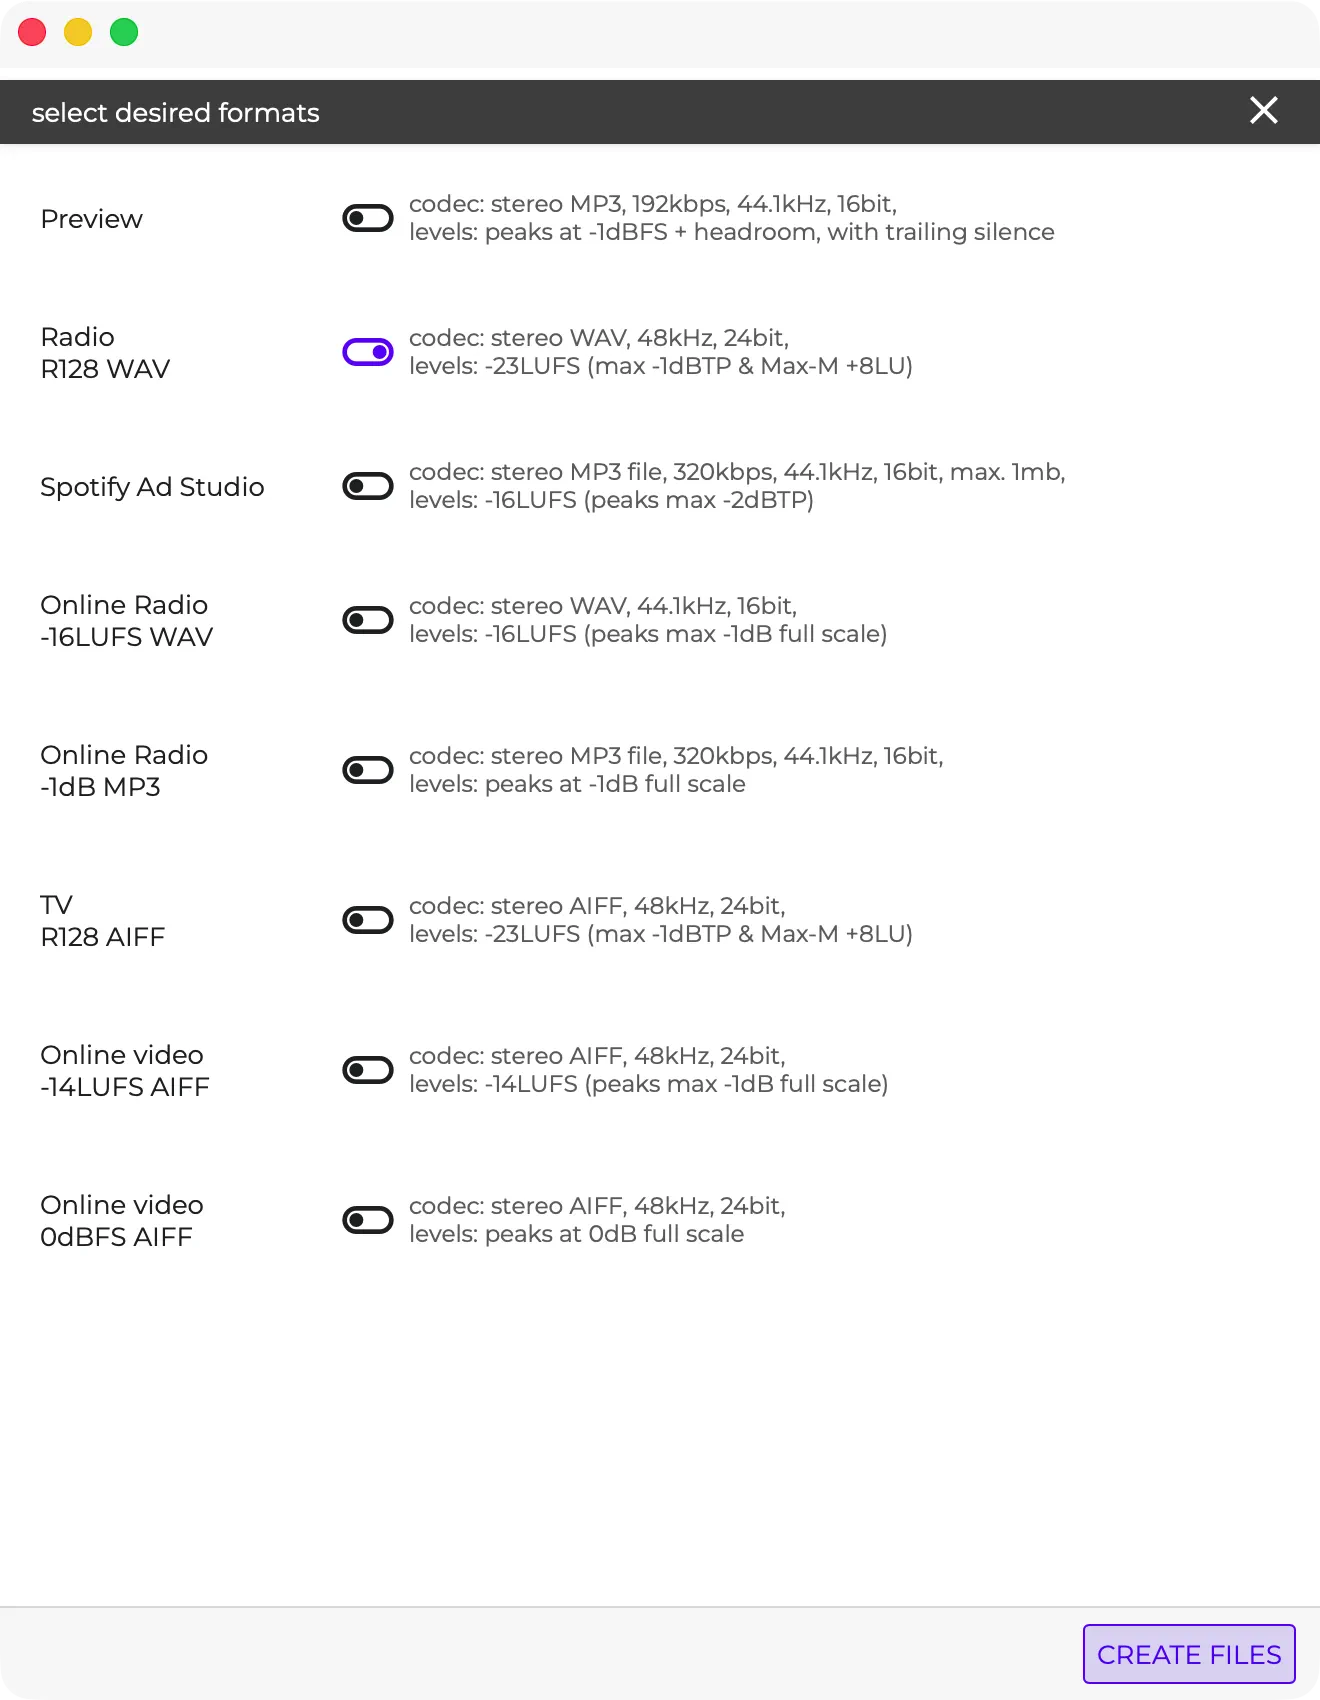Click the Online video 0dBFS AIFF label
Image resolution: width=1320 pixels, height=1700 pixels.
[x=121, y=1220]
